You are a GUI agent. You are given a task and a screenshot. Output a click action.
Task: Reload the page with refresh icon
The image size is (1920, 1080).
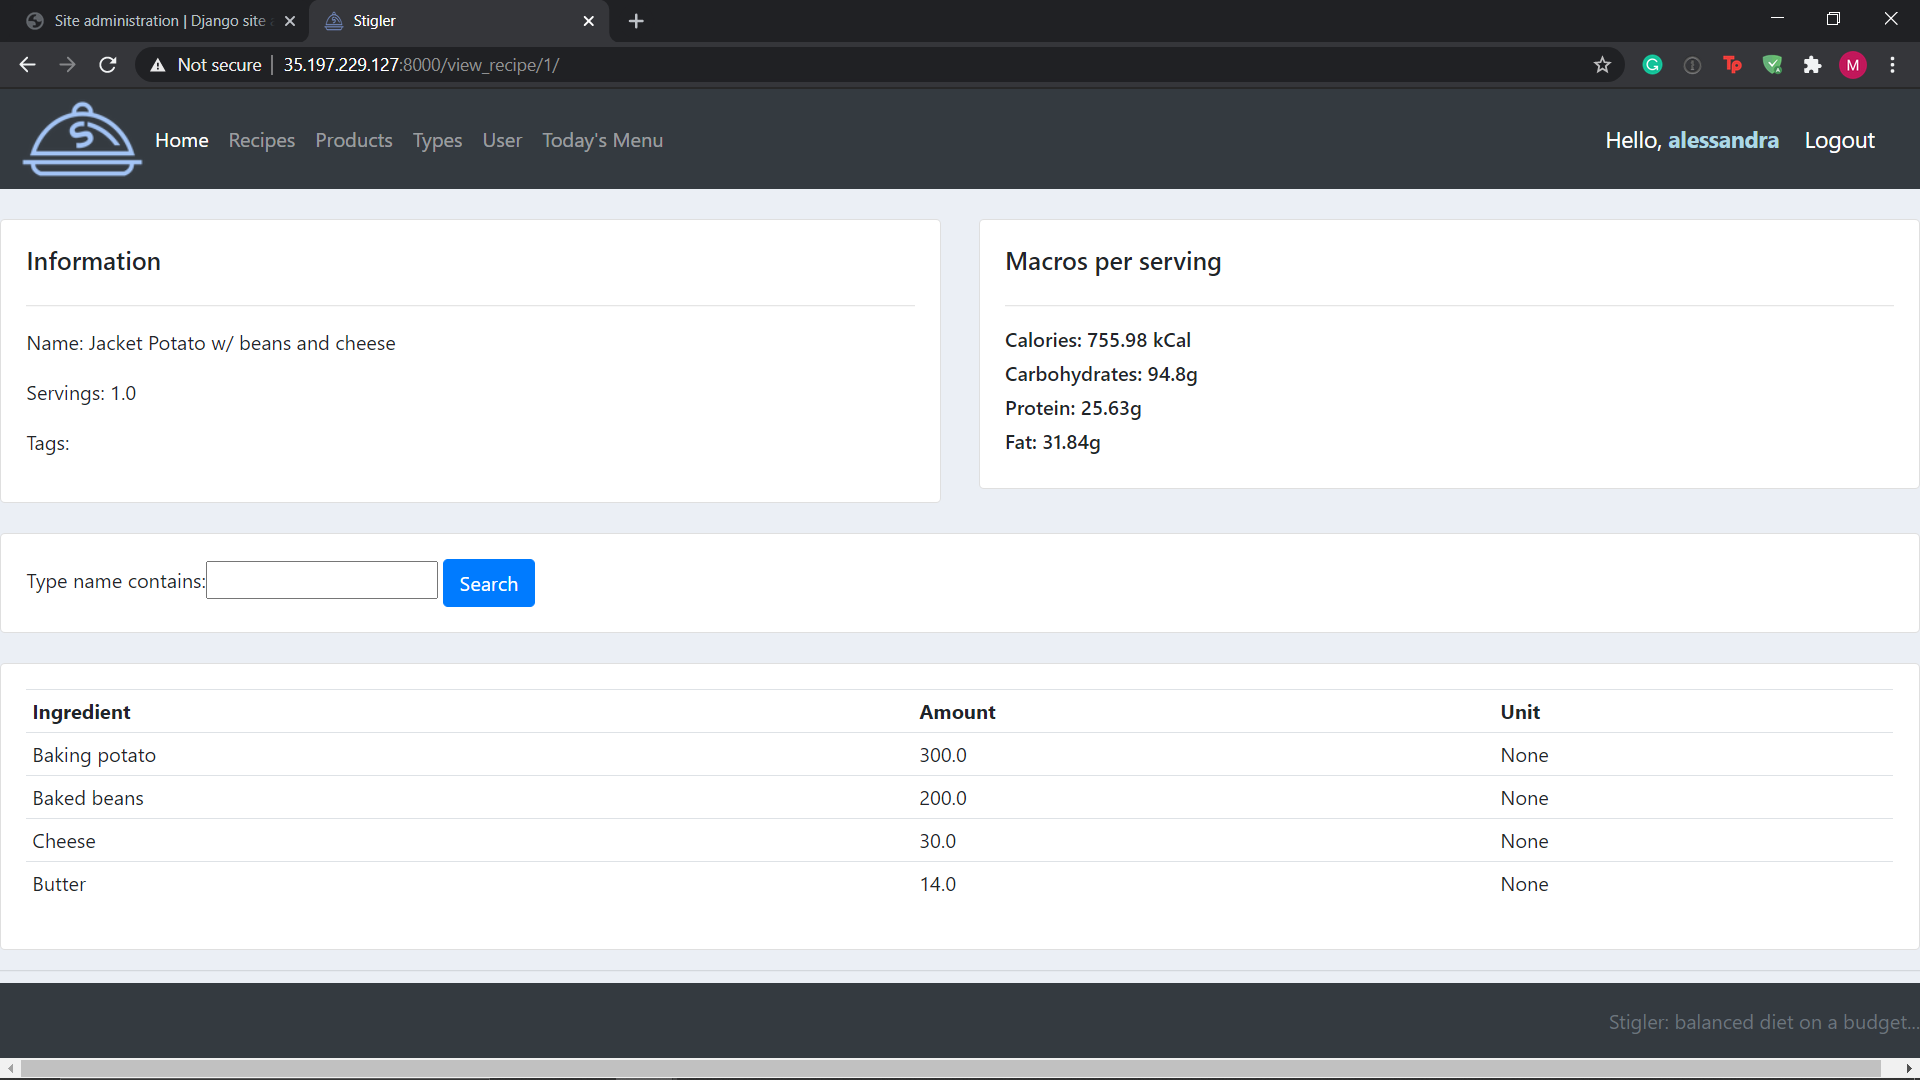click(108, 65)
